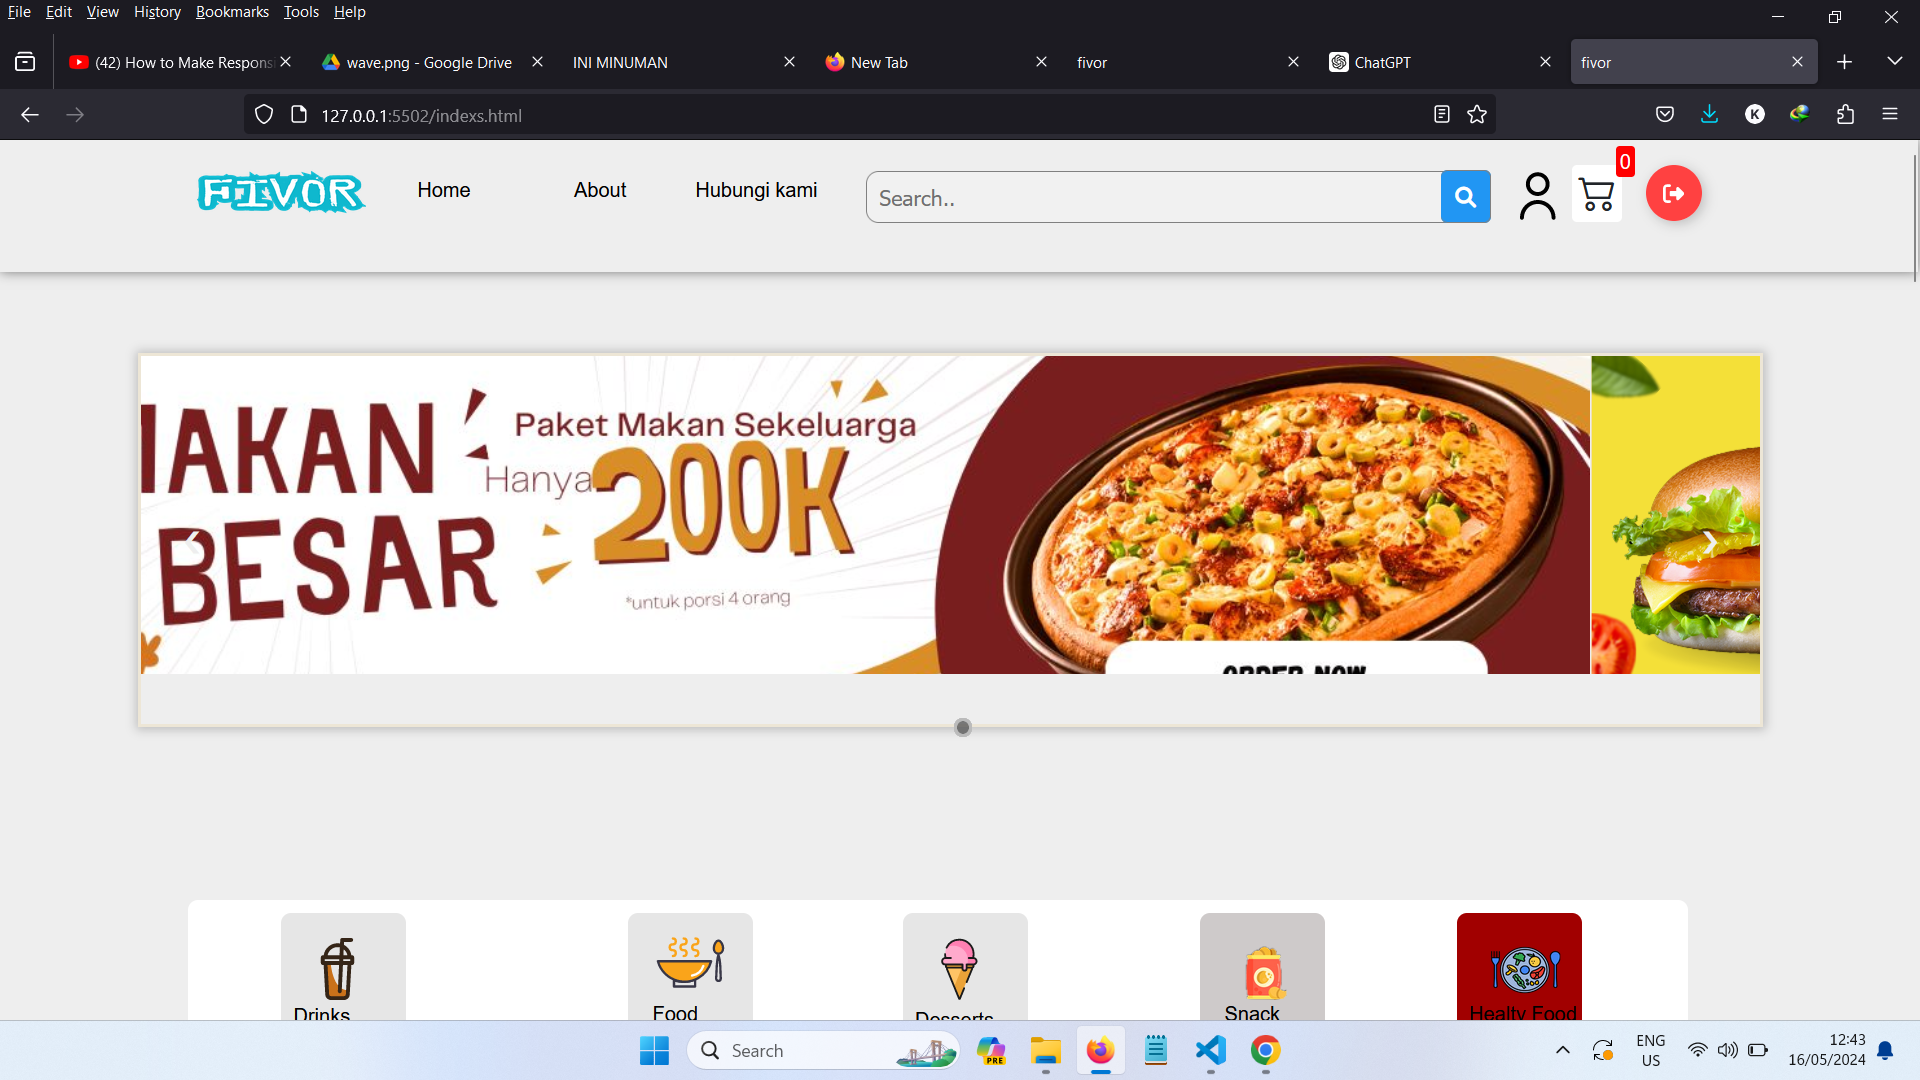The image size is (1920, 1080).
Task: Open the Firefox application menu hamburger
Action: coord(1889,115)
